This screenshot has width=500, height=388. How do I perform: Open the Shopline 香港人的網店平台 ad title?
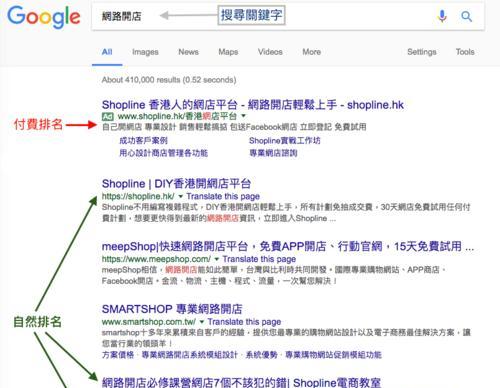coord(253,105)
